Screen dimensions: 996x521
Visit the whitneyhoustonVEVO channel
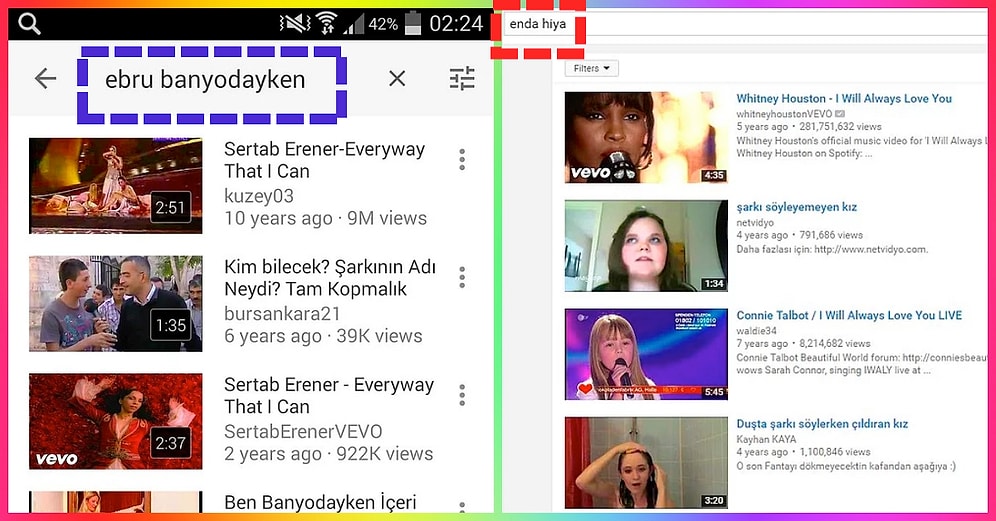[784, 114]
